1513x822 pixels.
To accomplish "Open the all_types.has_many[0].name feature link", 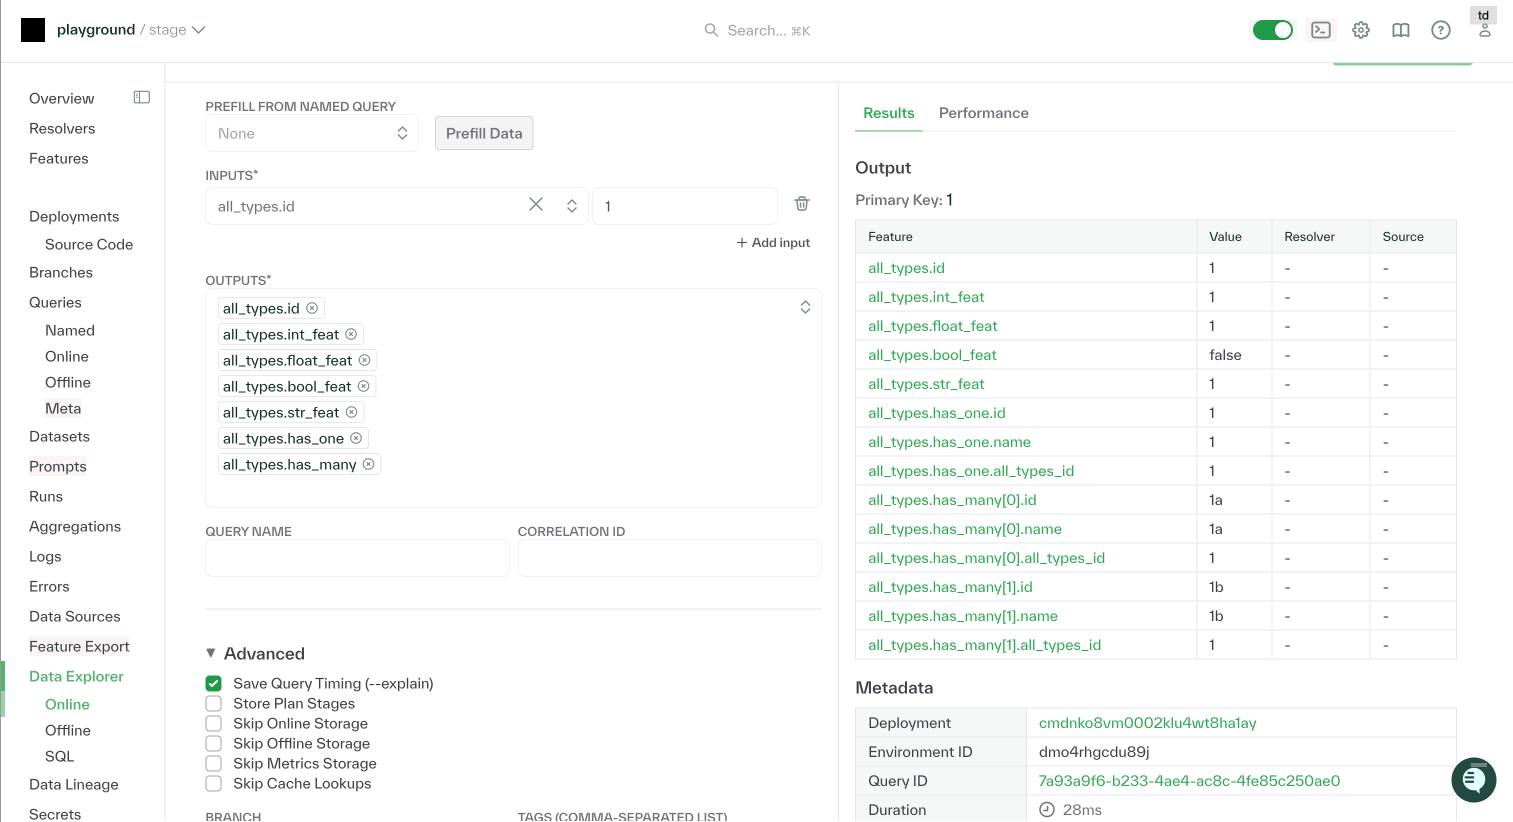I will pyautogui.click(x=963, y=528).
